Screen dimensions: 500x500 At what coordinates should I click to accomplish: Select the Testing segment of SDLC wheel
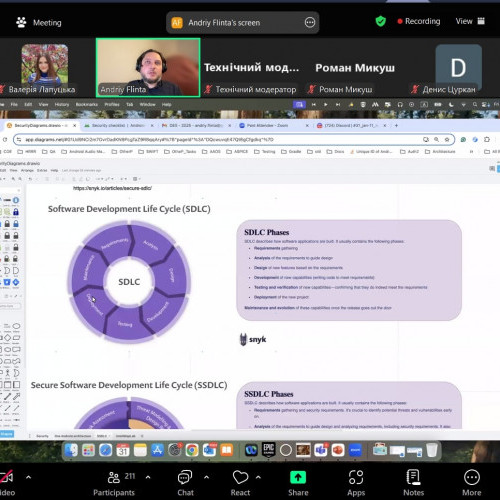click(x=125, y=323)
